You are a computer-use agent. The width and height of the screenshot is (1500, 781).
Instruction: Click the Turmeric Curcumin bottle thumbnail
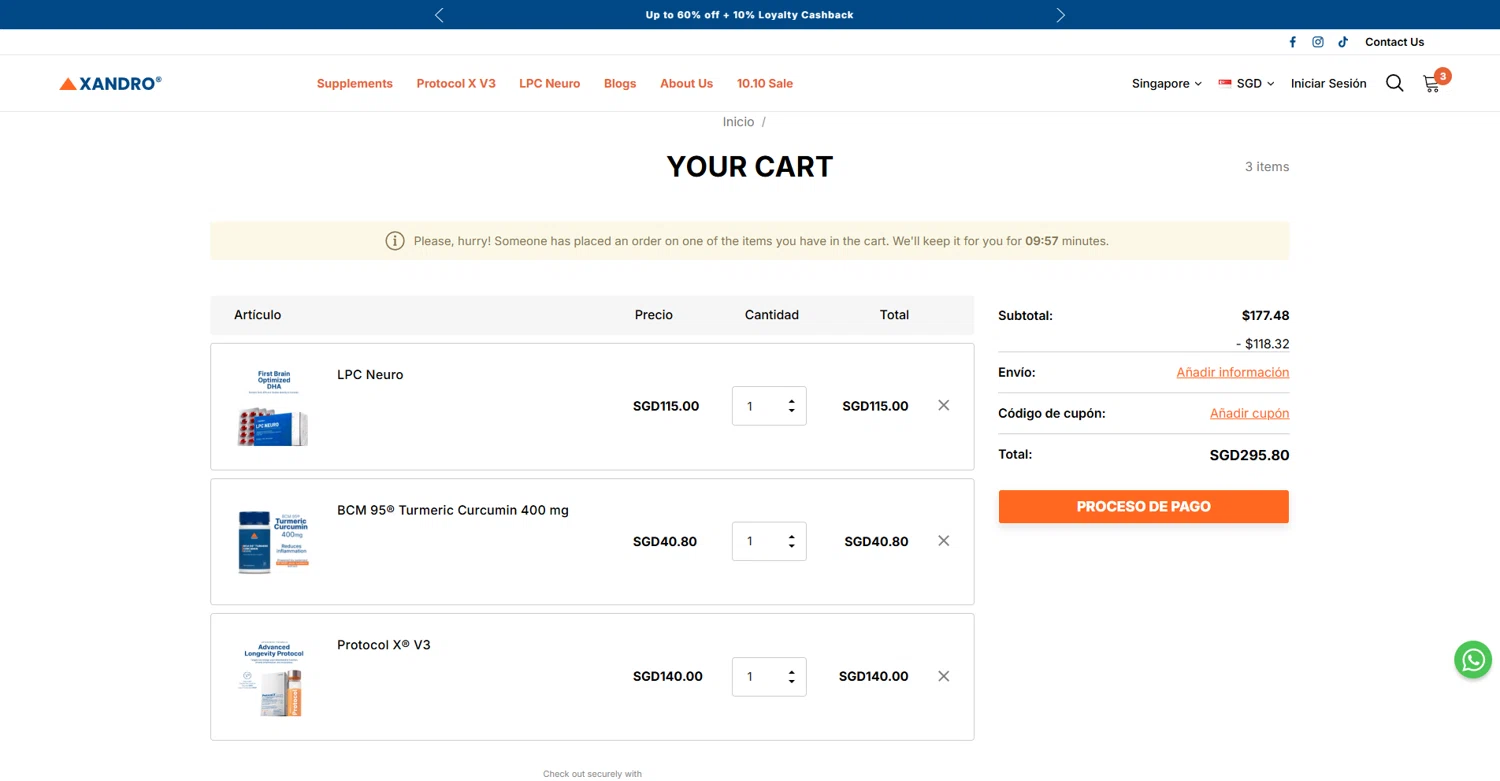click(x=273, y=542)
